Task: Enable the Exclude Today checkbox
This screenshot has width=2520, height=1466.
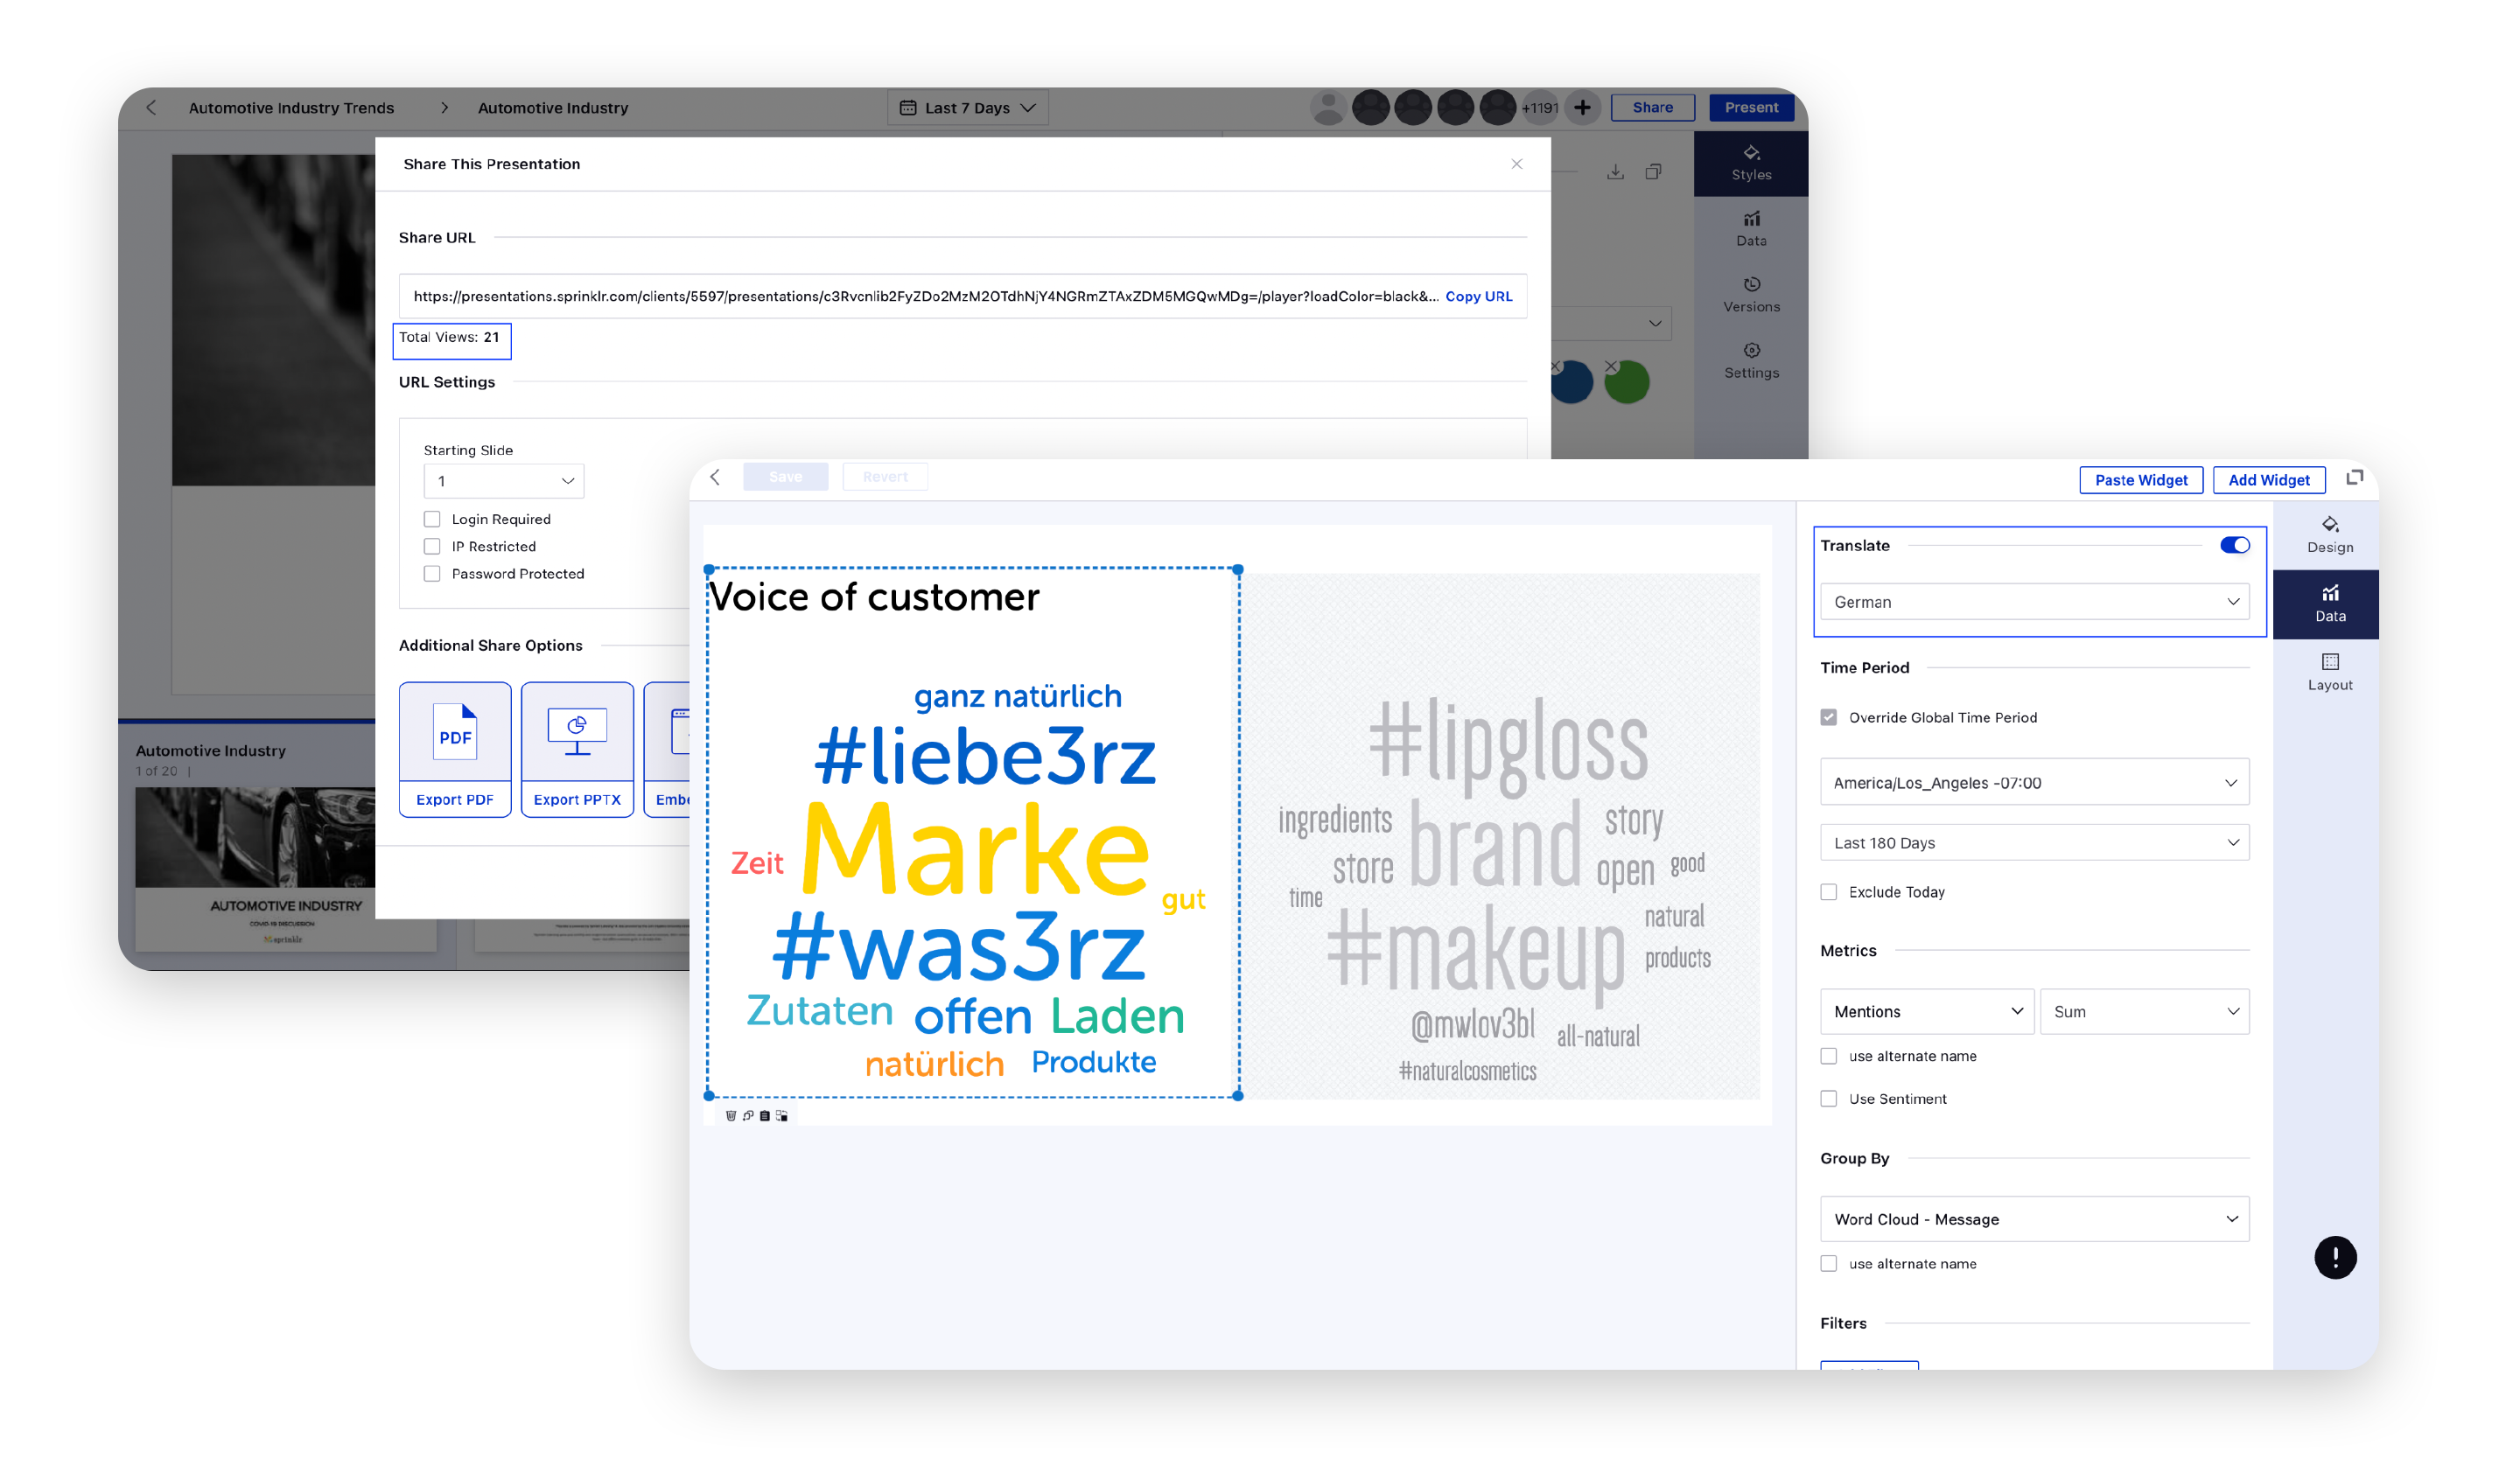Action: pyautogui.click(x=1828, y=892)
